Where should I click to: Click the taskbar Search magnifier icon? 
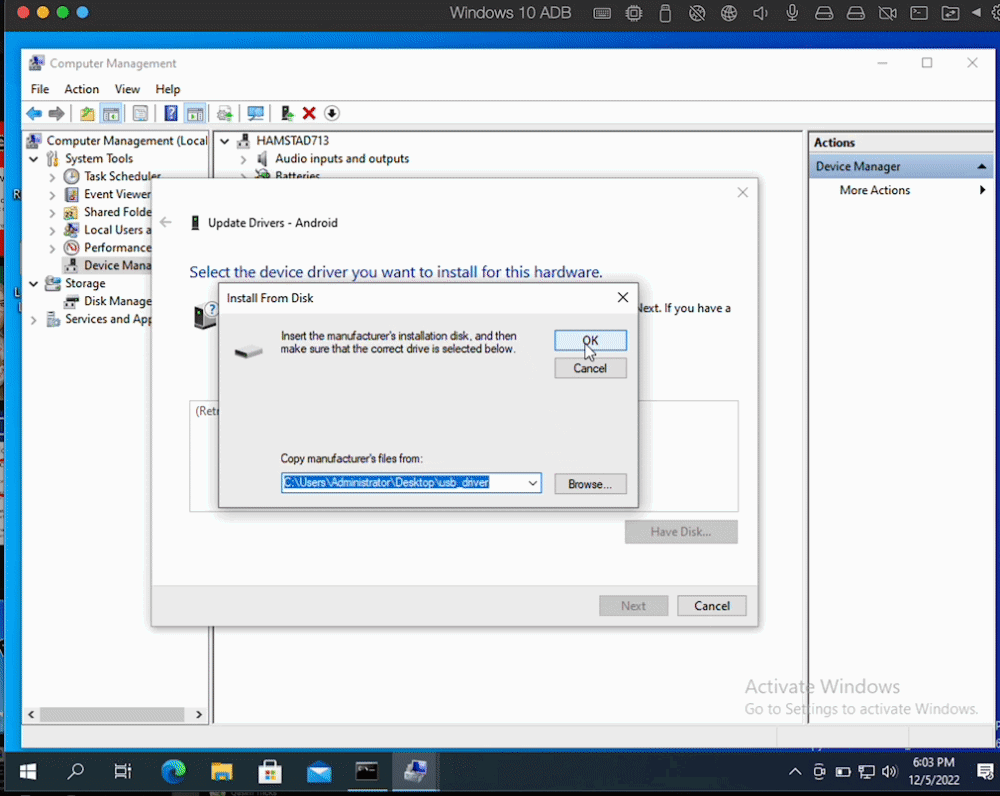75,772
